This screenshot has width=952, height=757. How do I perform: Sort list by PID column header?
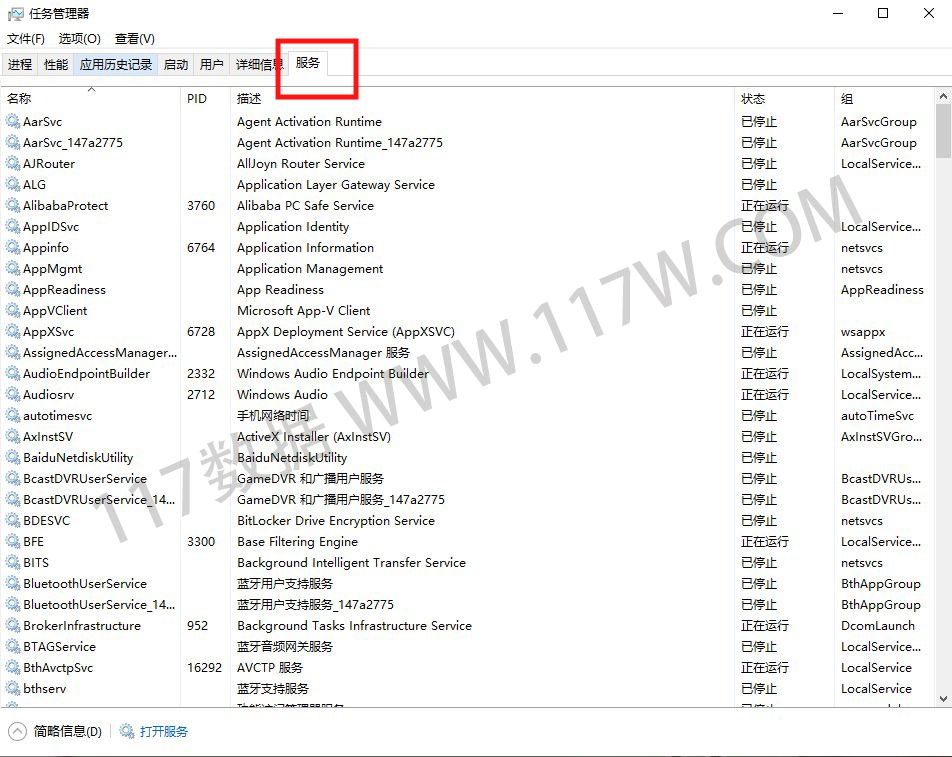point(197,99)
